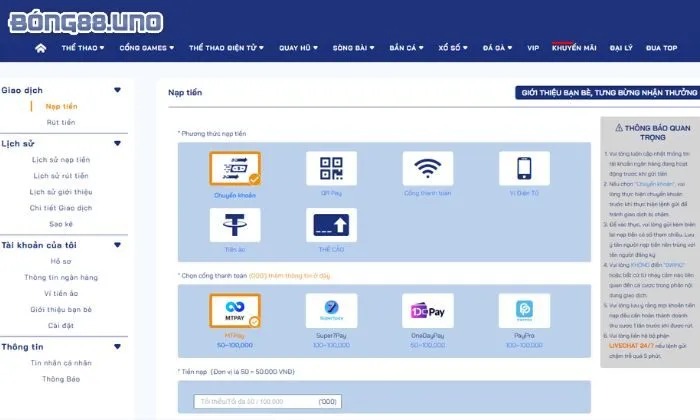Click the Giới thiệu bạn bè reward banner

[x=608, y=93]
